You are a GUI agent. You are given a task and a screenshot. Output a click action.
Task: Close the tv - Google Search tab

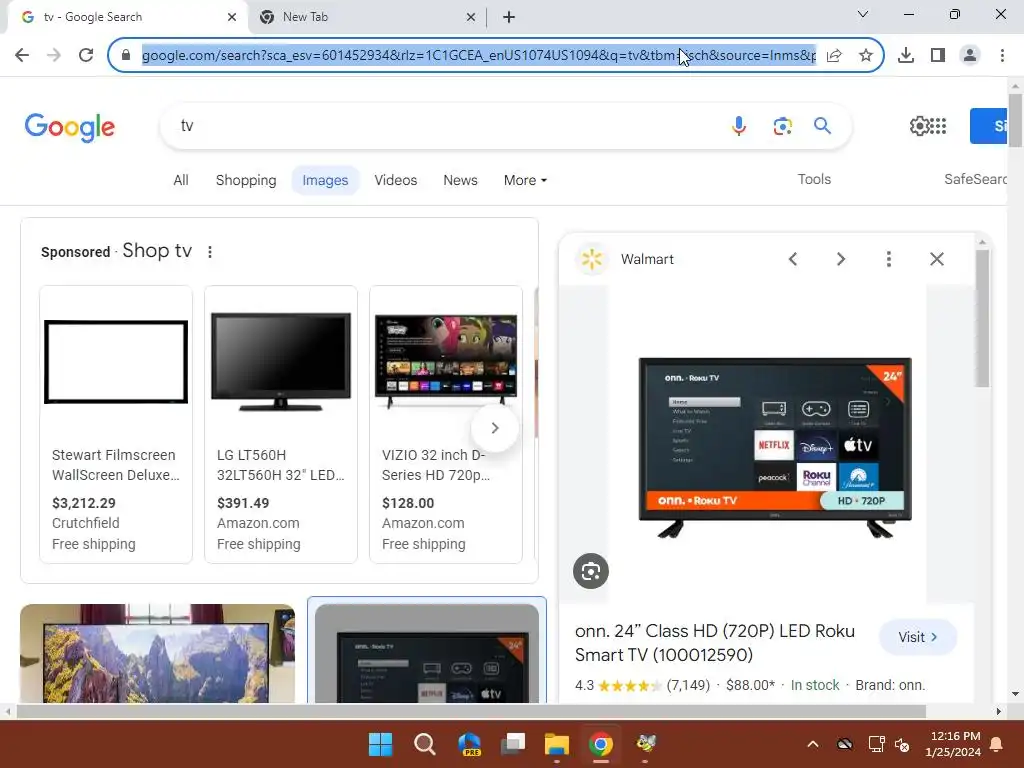coord(232,17)
